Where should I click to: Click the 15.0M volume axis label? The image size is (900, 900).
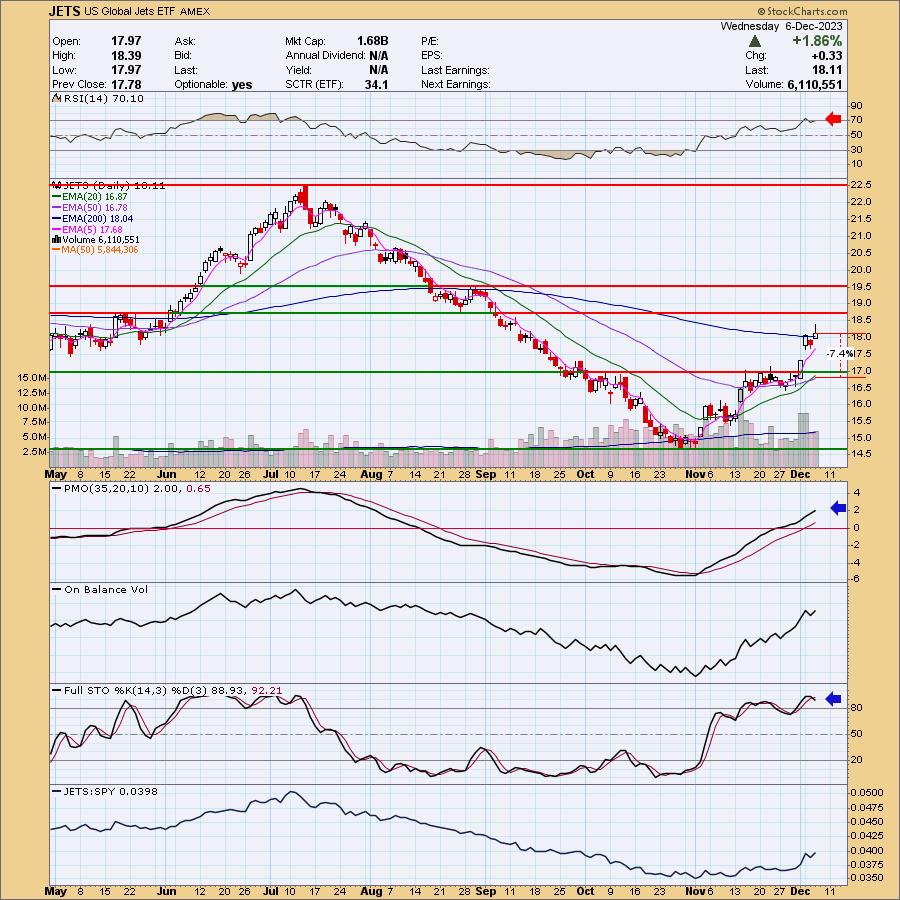point(32,378)
